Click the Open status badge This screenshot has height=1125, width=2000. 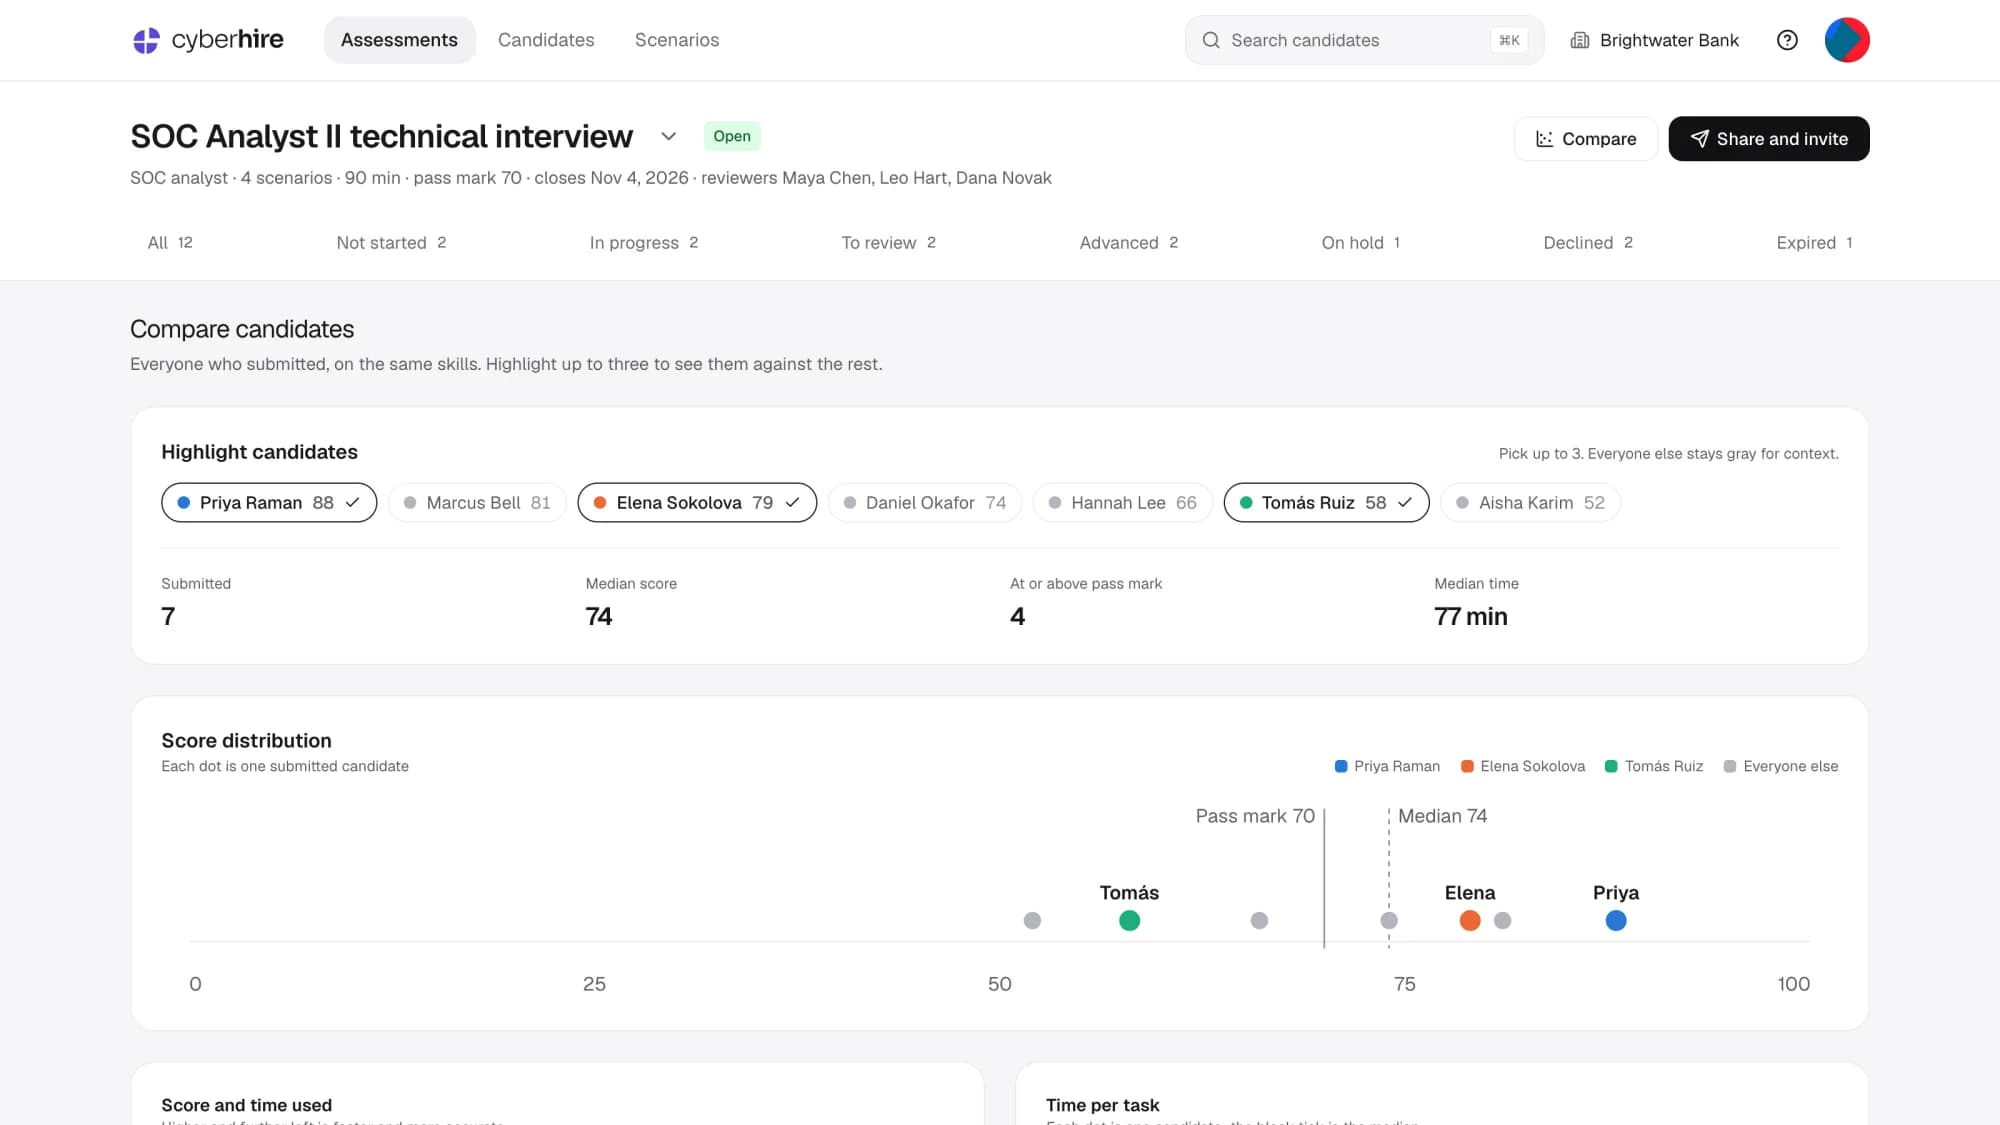click(732, 136)
